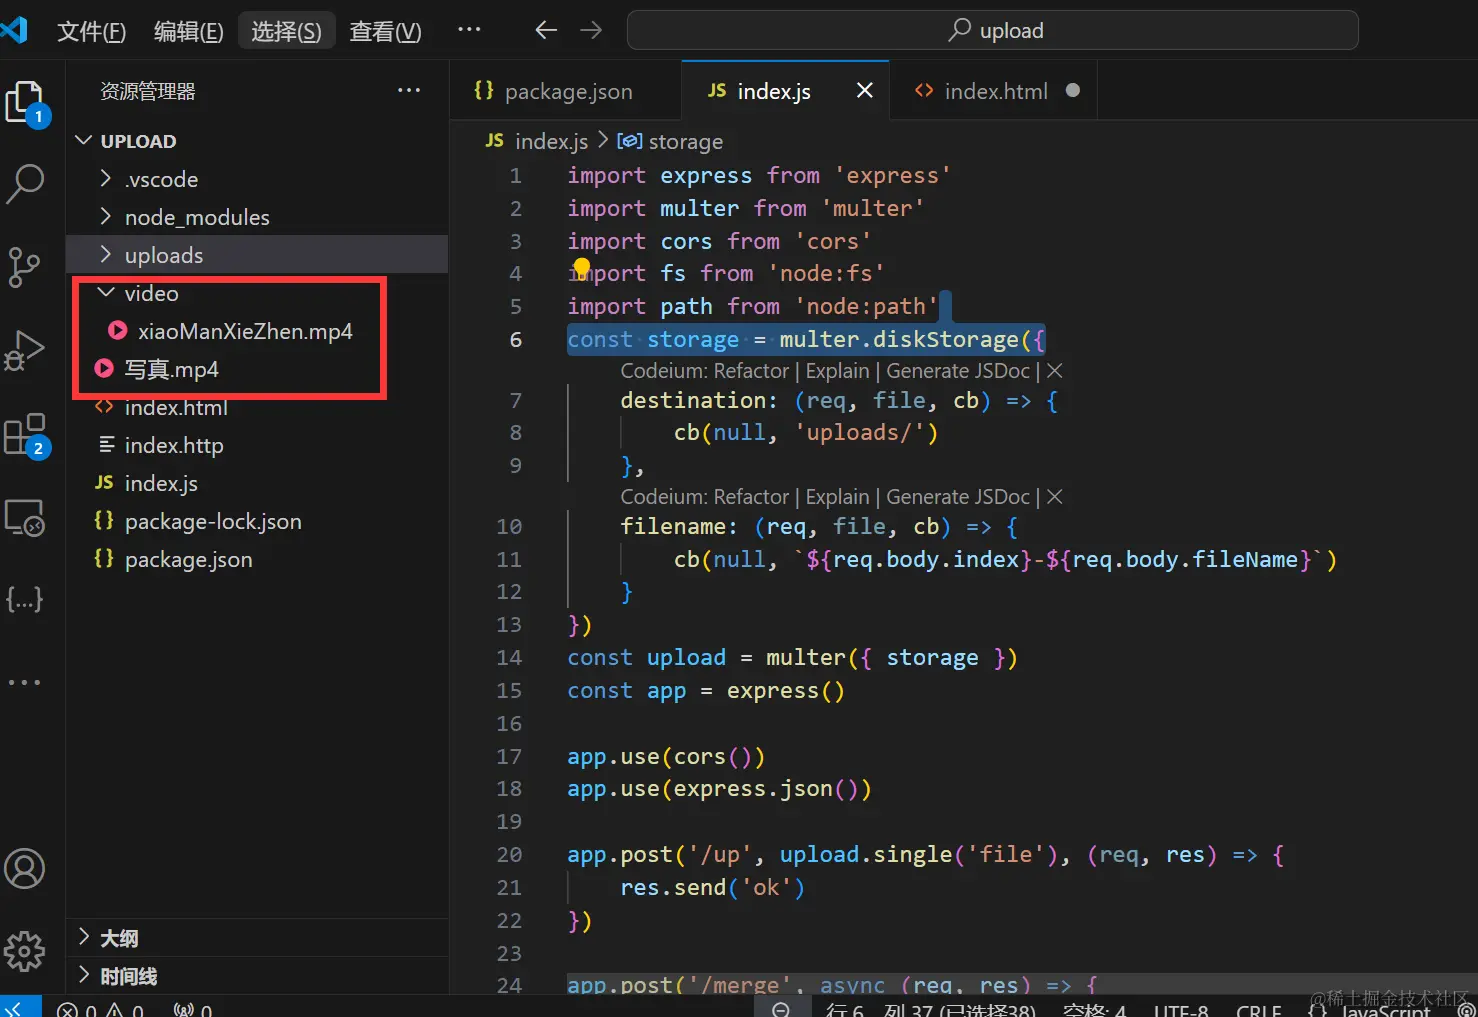Image resolution: width=1478 pixels, height=1017 pixels.
Task: Click Generate JSDoc above destination function
Action: pos(957,371)
